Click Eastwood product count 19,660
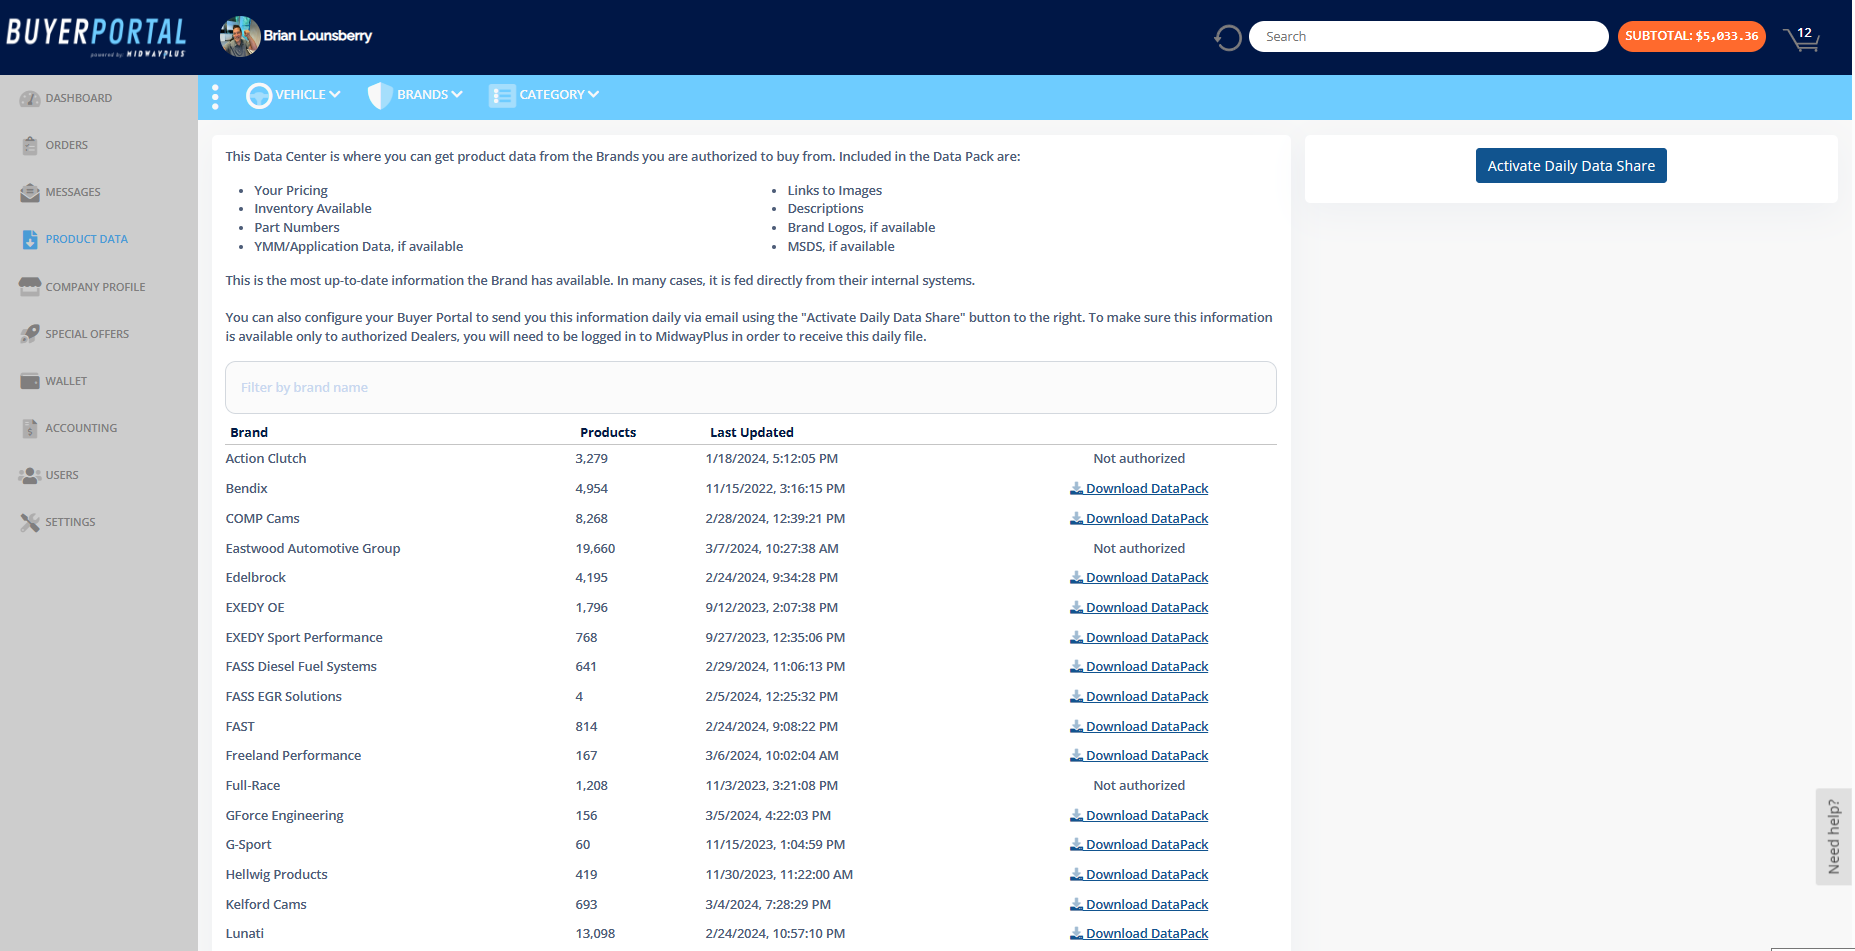The image size is (1855, 951). coord(595,548)
